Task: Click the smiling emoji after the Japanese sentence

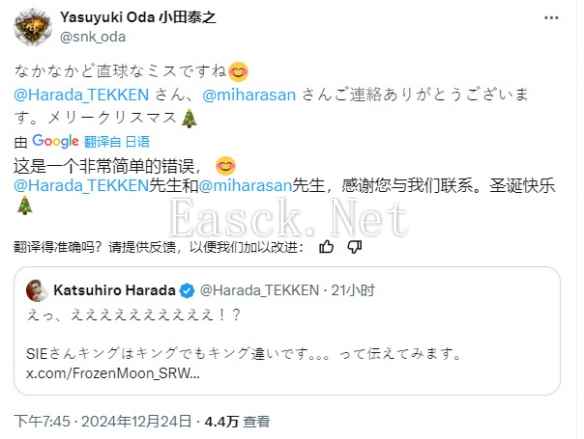Action: [238, 71]
